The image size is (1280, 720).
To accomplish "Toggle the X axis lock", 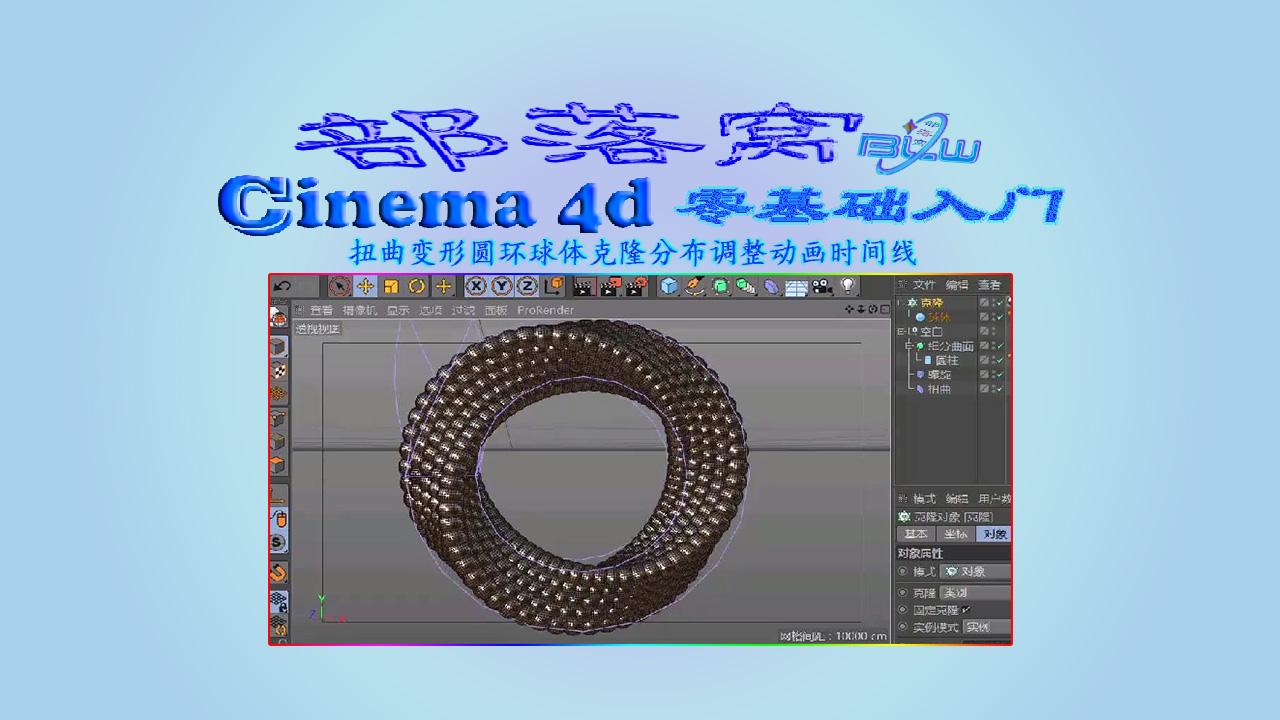I will (x=476, y=286).
